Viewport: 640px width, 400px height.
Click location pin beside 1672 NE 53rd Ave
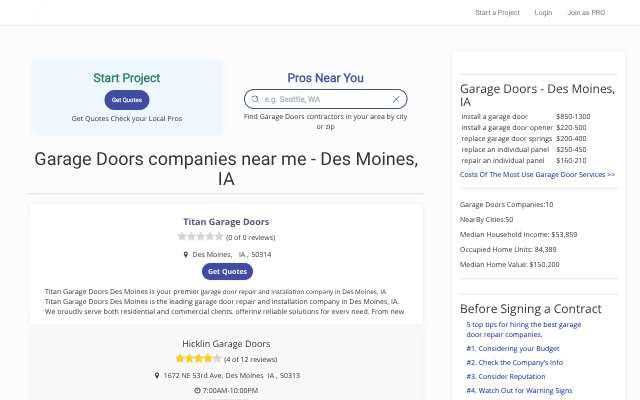157,376
